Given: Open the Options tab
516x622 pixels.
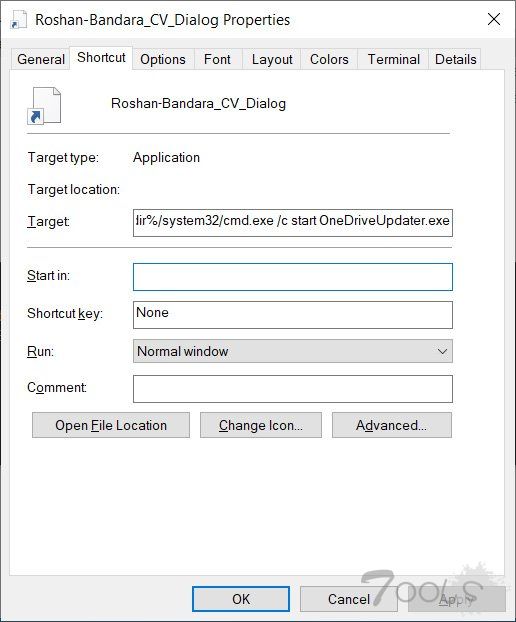Looking at the screenshot, I should [163, 60].
